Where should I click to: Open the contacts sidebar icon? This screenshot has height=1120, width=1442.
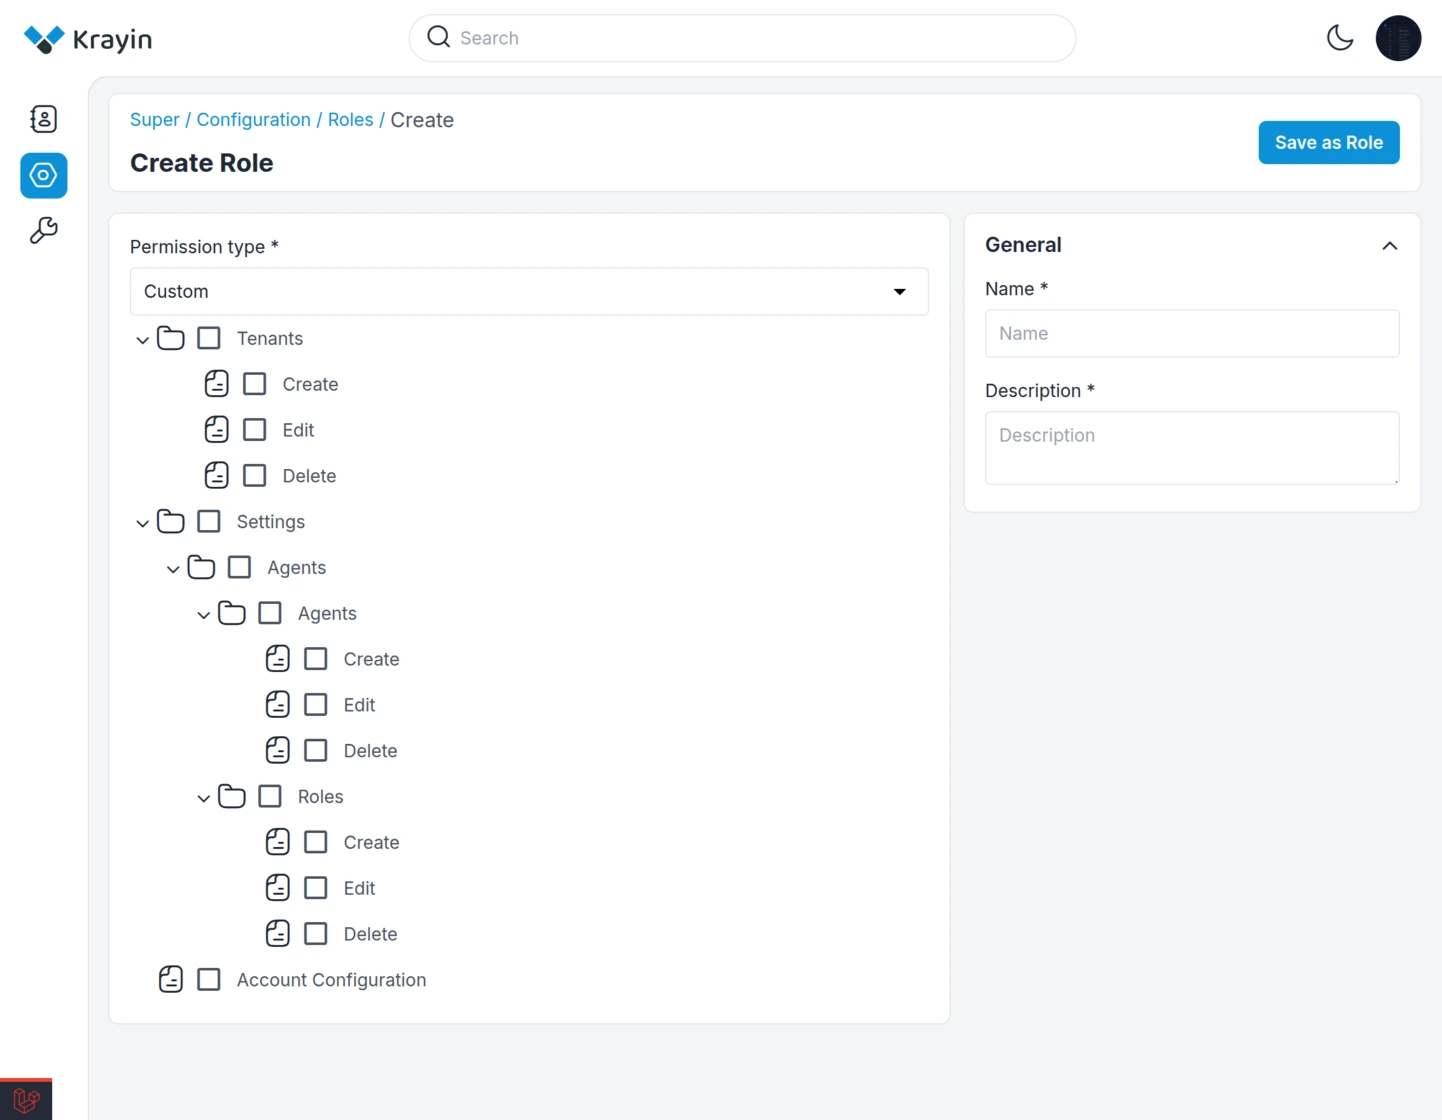[x=43, y=119]
